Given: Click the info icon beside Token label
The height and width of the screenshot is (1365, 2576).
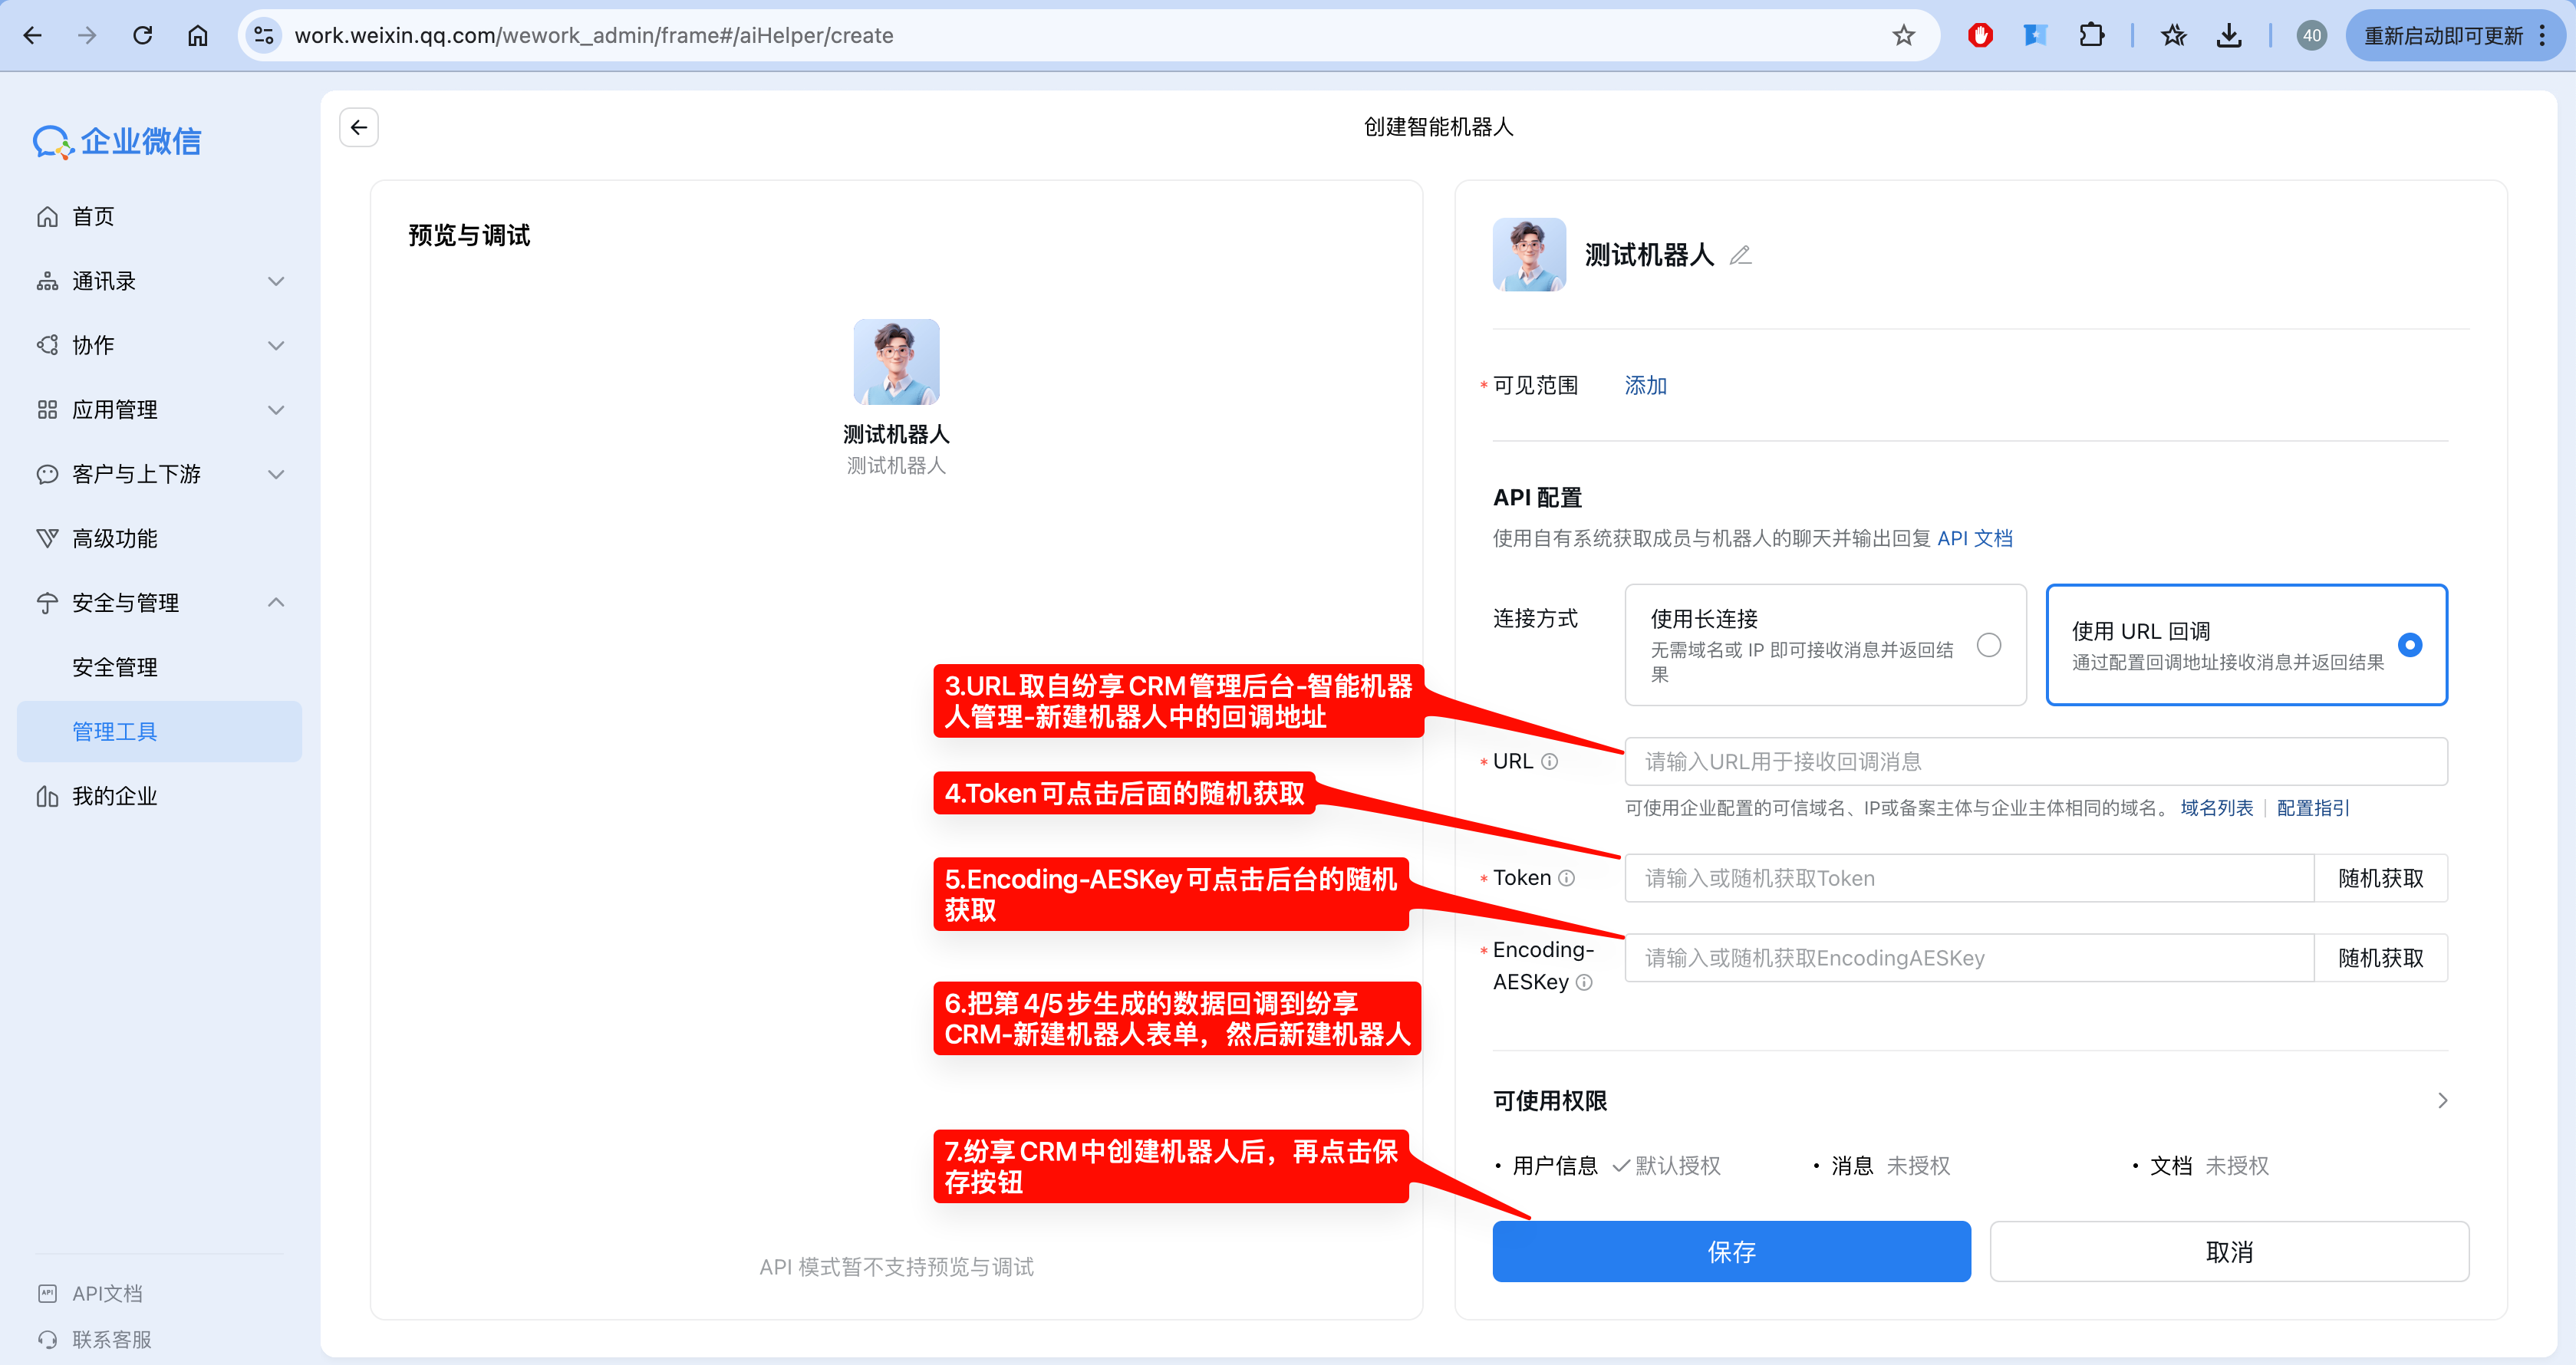Looking at the screenshot, I should coord(1567,878).
